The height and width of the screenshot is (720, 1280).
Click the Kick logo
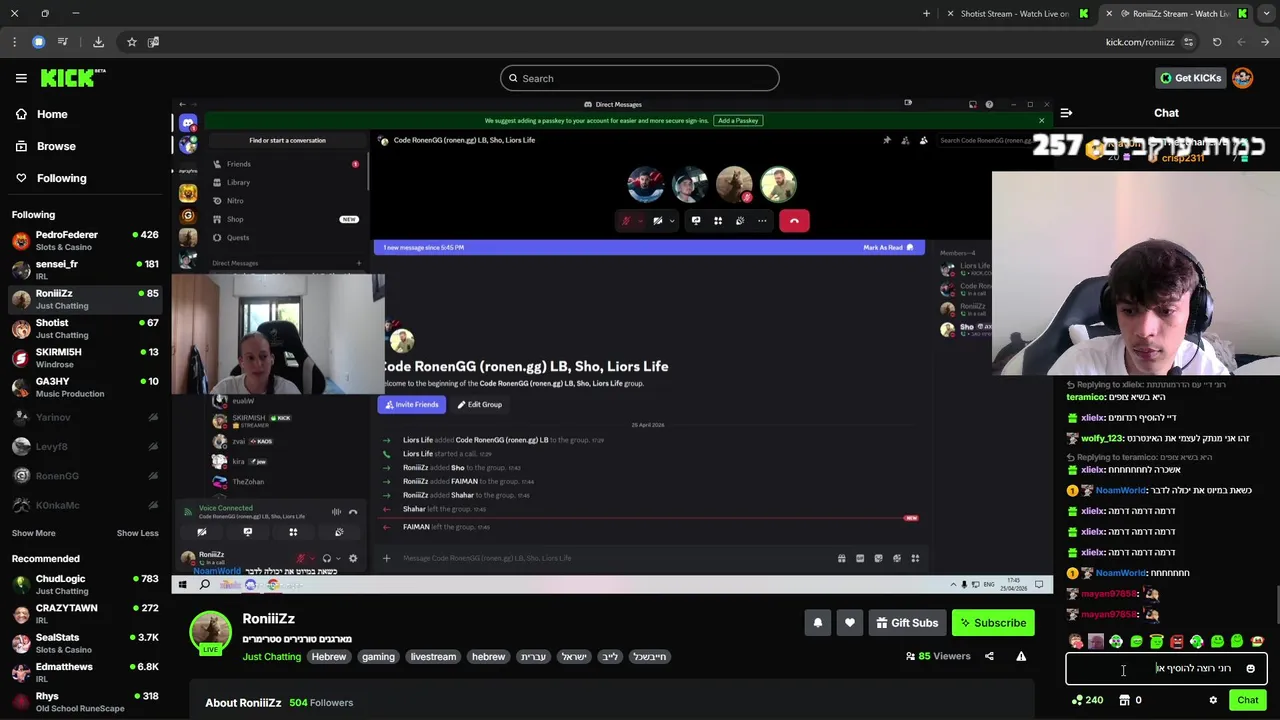(x=73, y=78)
